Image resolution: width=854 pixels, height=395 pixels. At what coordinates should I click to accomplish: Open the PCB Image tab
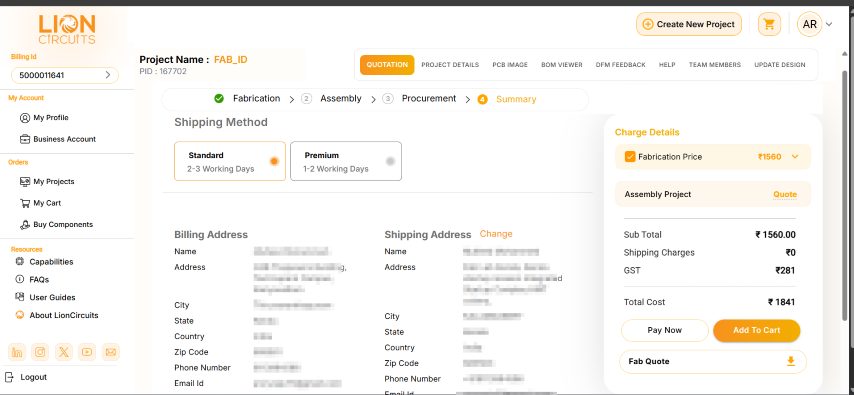(510, 65)
